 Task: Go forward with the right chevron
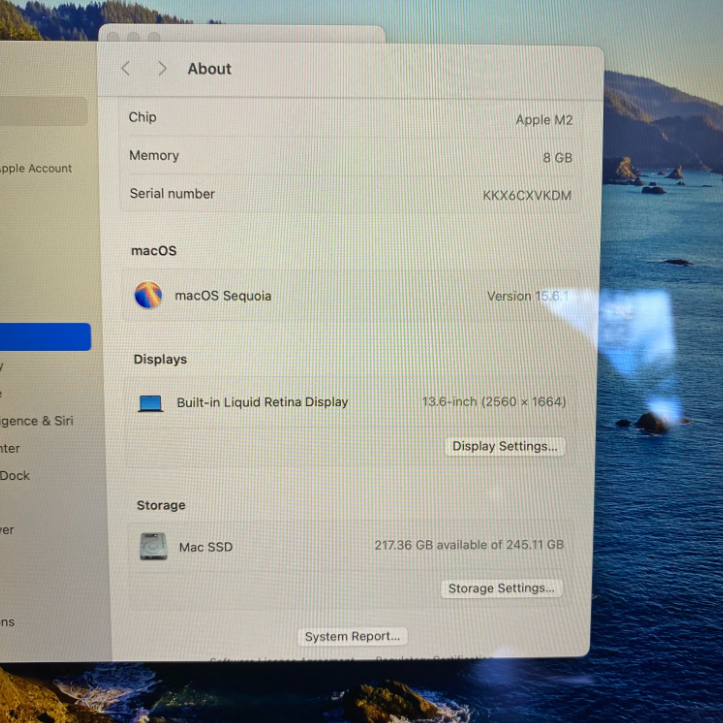[x=162, y=68]
